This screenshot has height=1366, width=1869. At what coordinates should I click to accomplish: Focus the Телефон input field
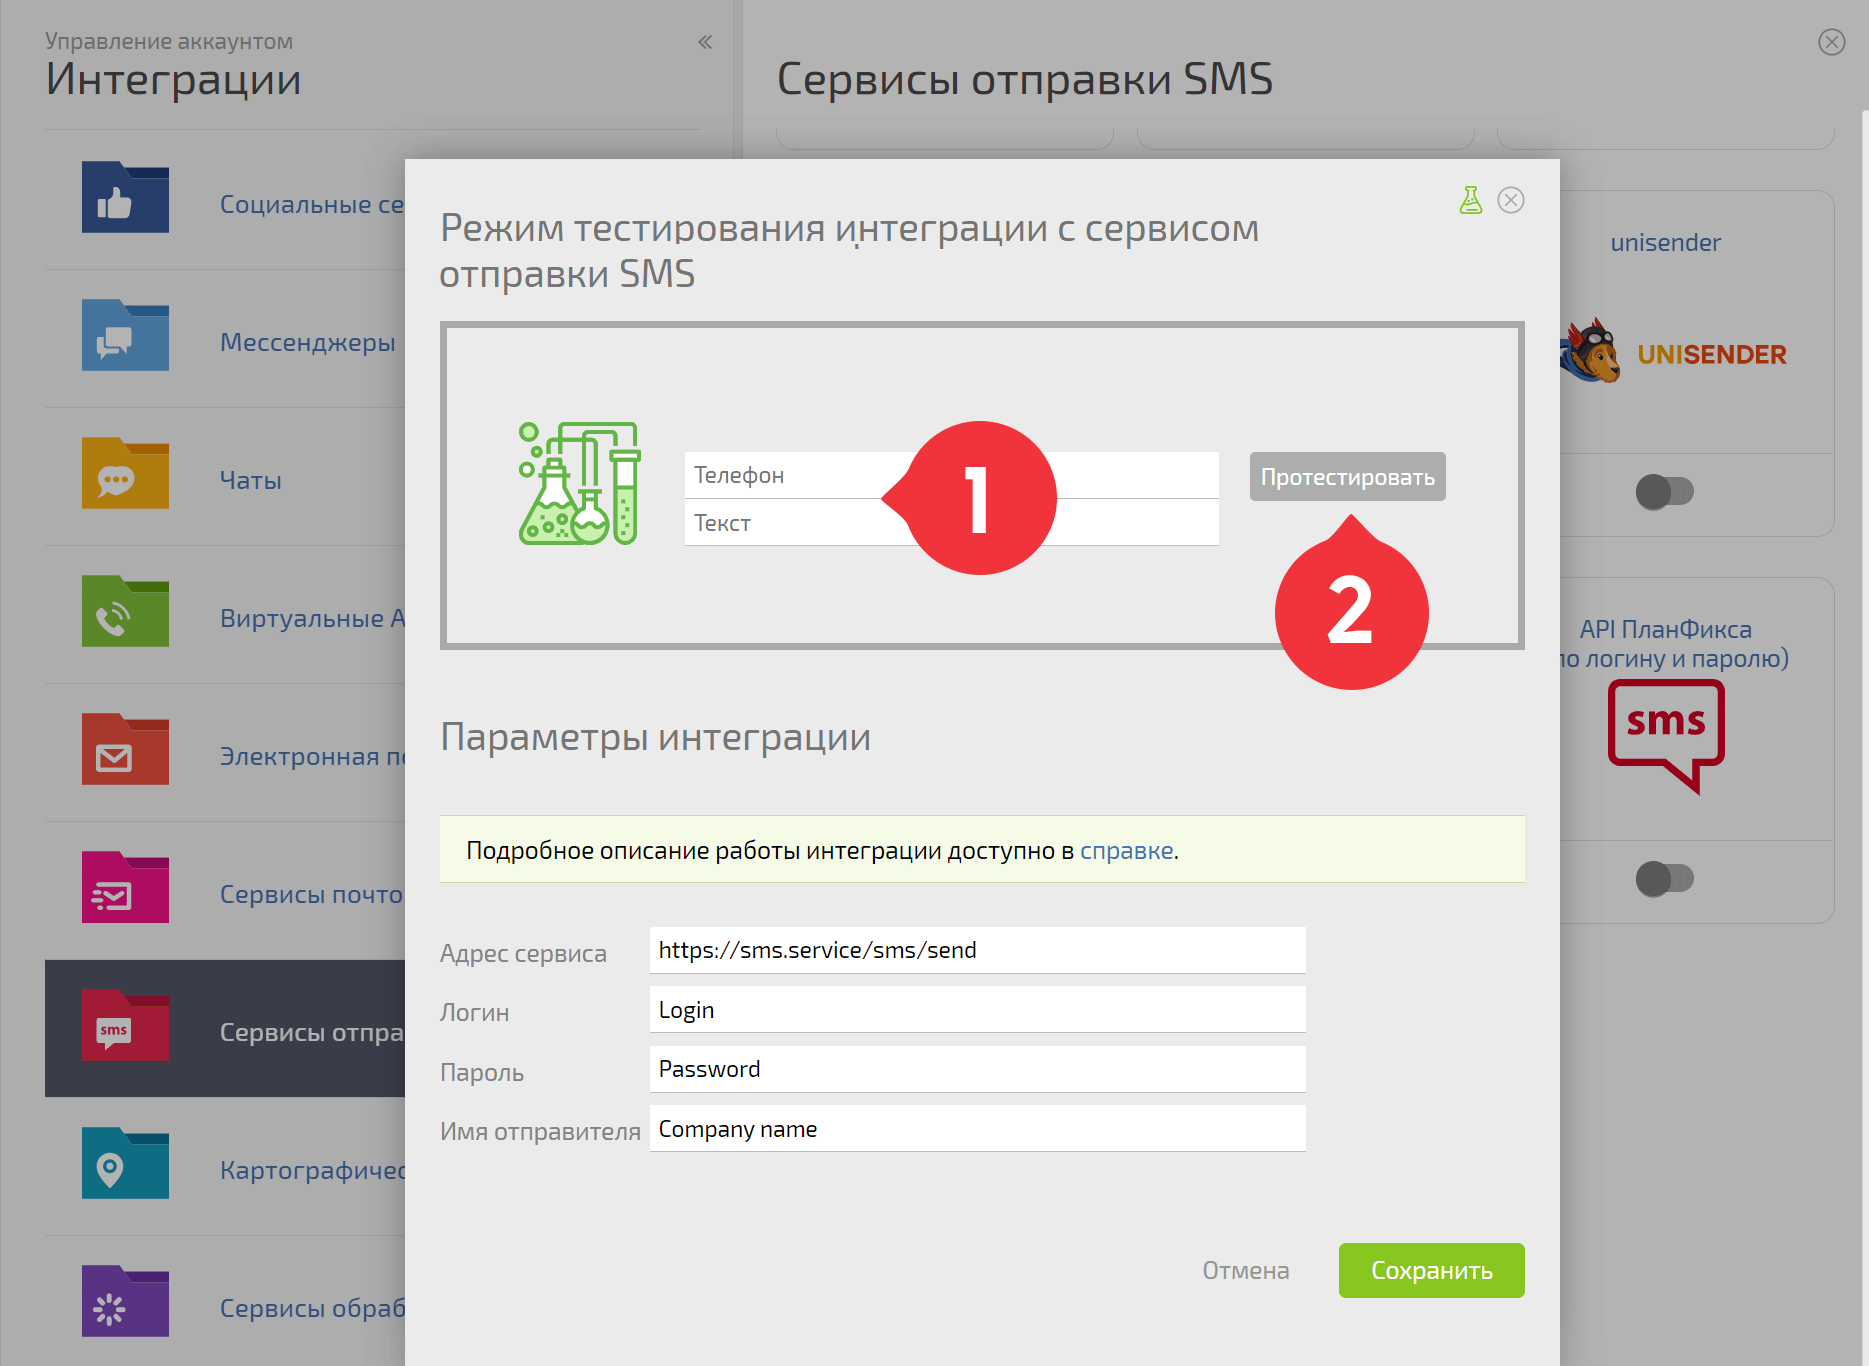[x=951, y=475]
